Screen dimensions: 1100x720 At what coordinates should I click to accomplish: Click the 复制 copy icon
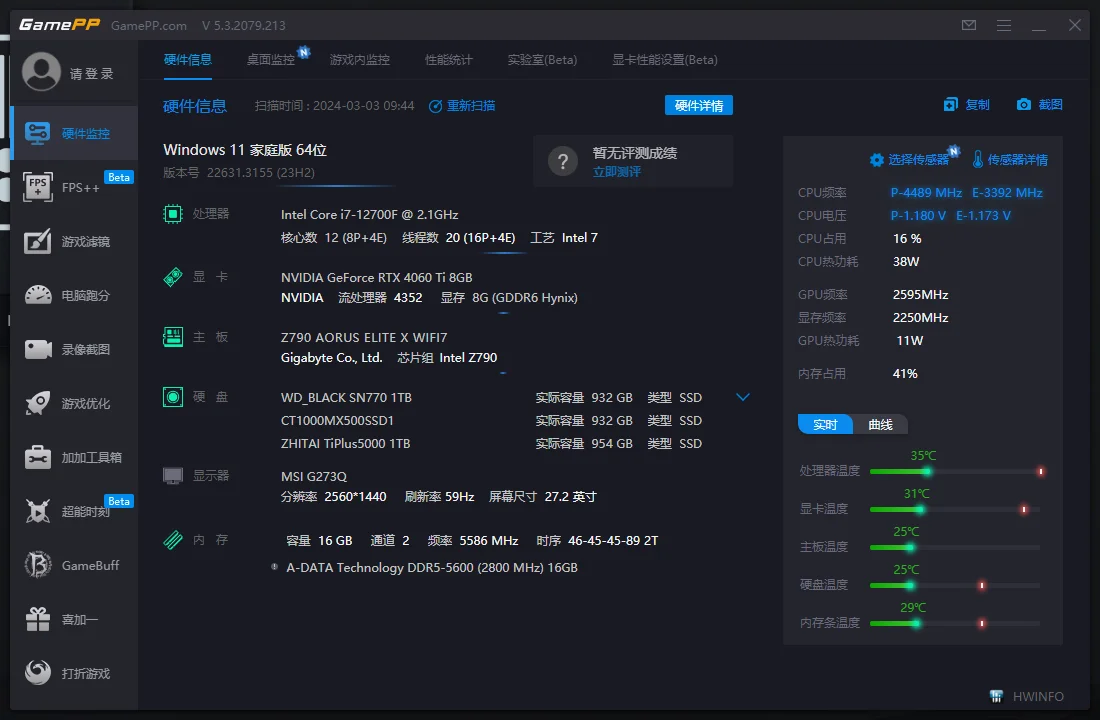[951, 105]
